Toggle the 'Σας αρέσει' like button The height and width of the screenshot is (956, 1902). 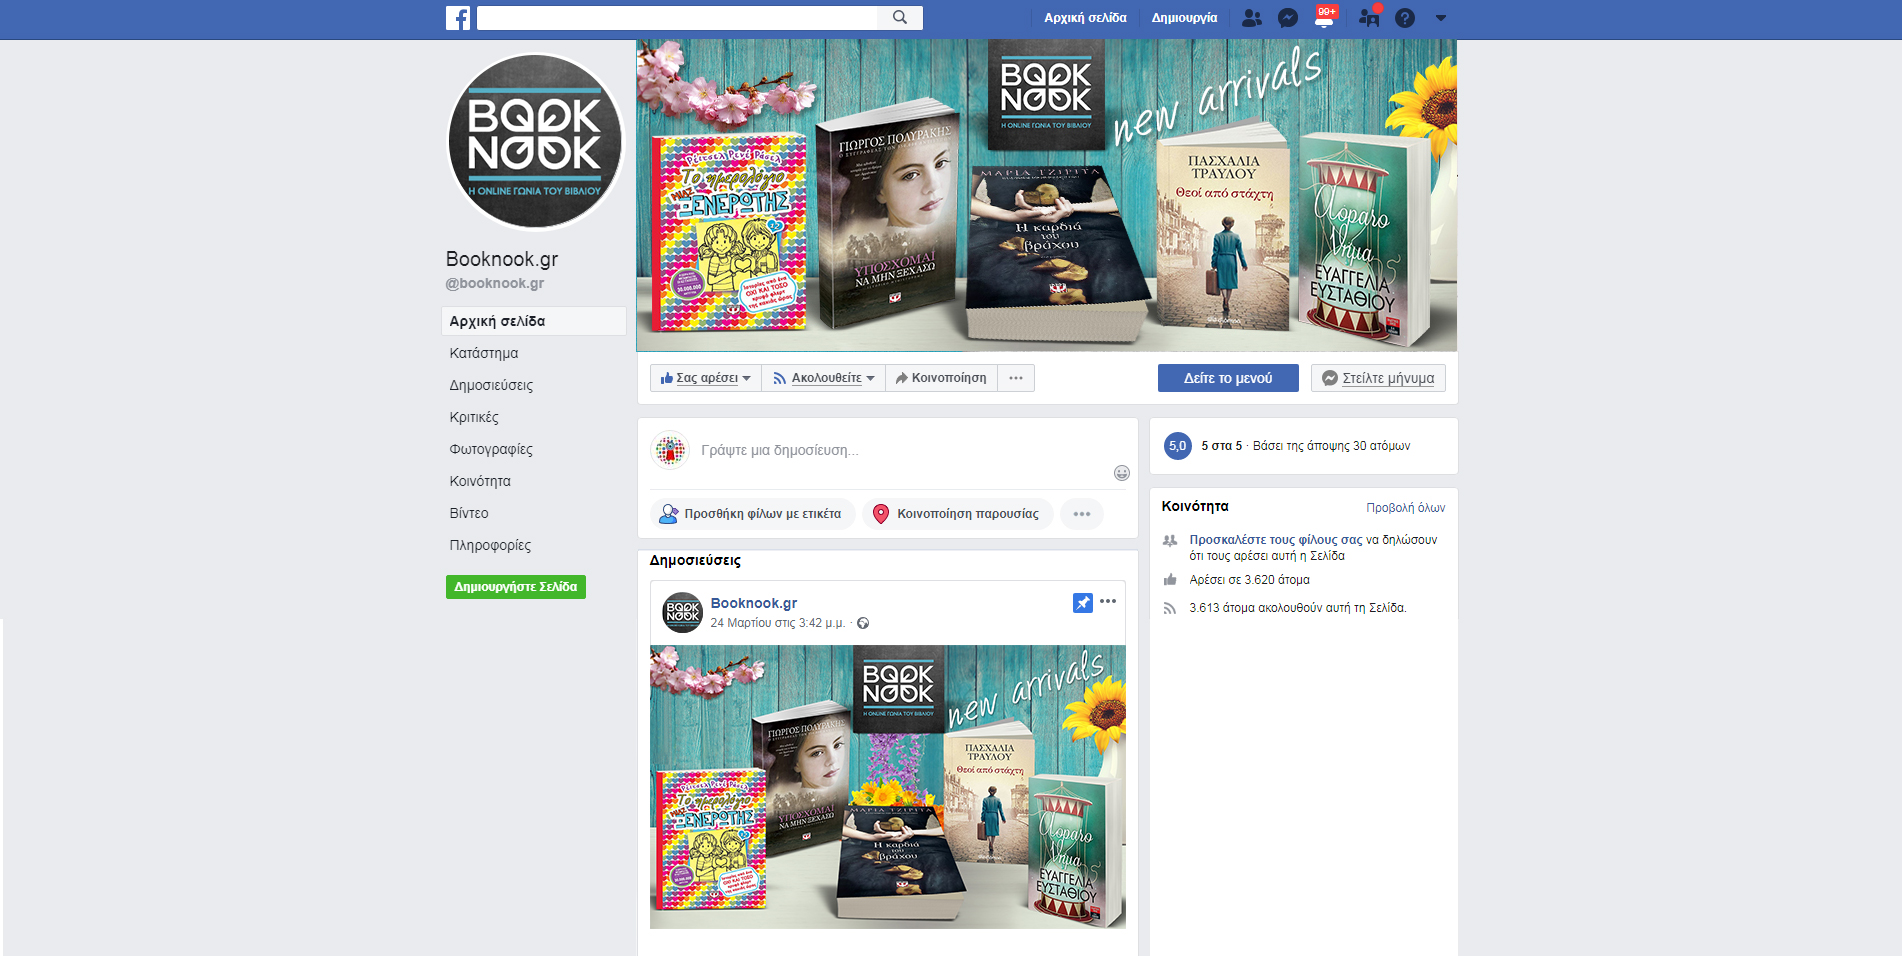click(x=705, y=378)
